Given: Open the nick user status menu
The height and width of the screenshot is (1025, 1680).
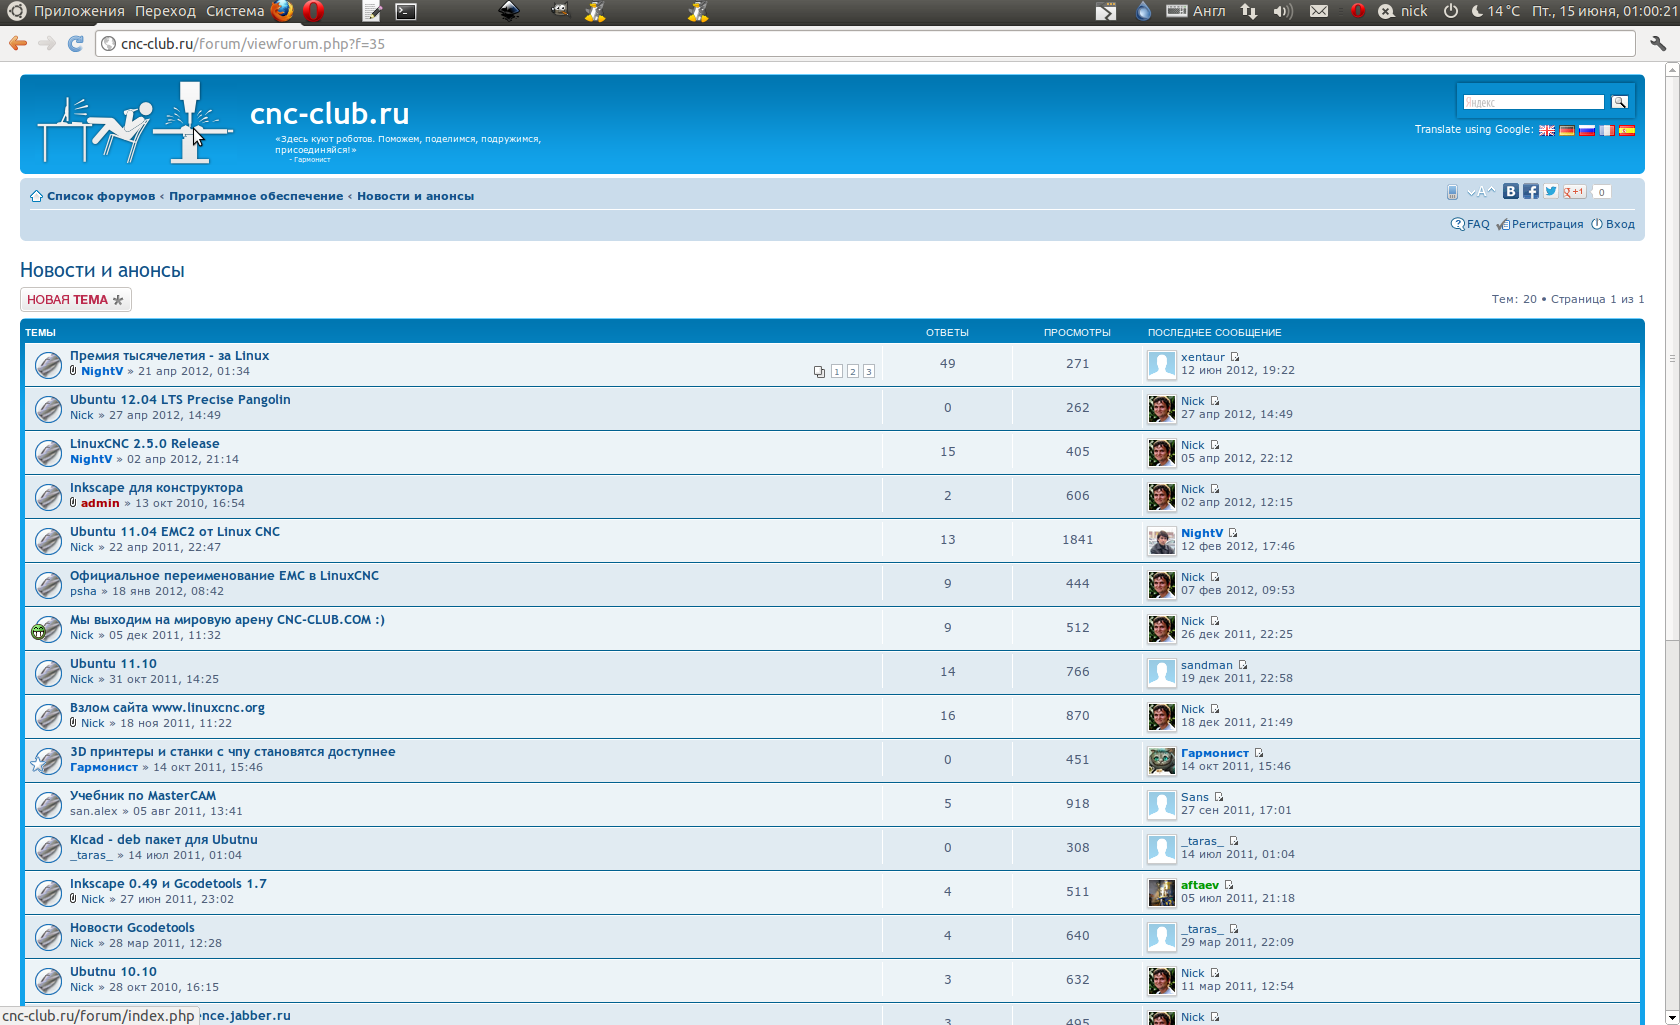Looking at the screenshot, I should click(1403, 11).
